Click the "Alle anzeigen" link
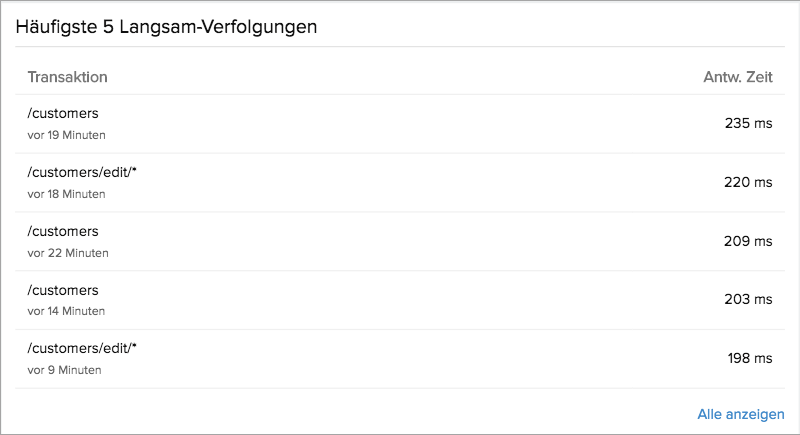Image resolution: width=800 pixels, height=435 pixels. click(x=741, y=414)
